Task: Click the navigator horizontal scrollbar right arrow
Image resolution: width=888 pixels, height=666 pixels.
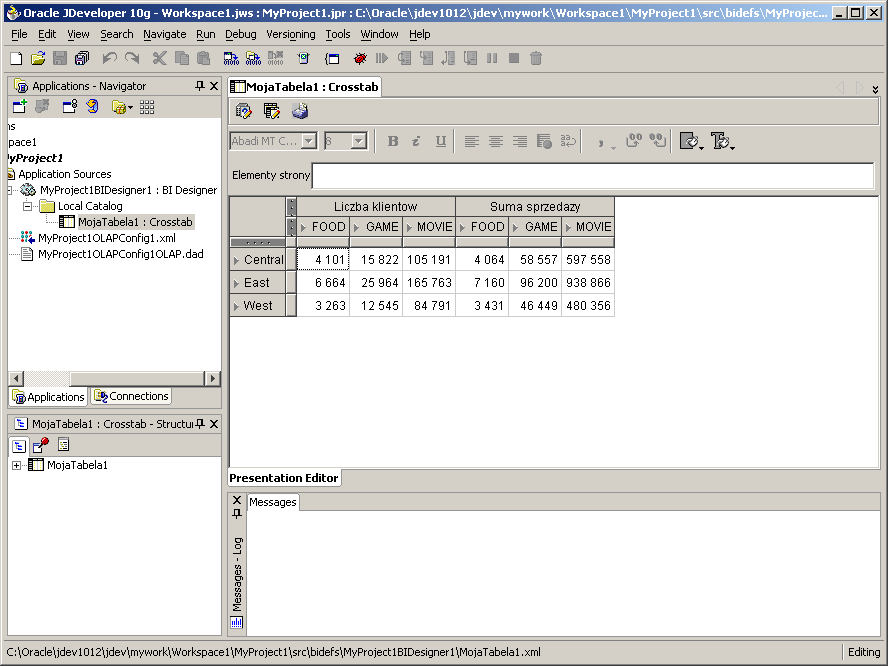Action: click(x=212, y=378)
